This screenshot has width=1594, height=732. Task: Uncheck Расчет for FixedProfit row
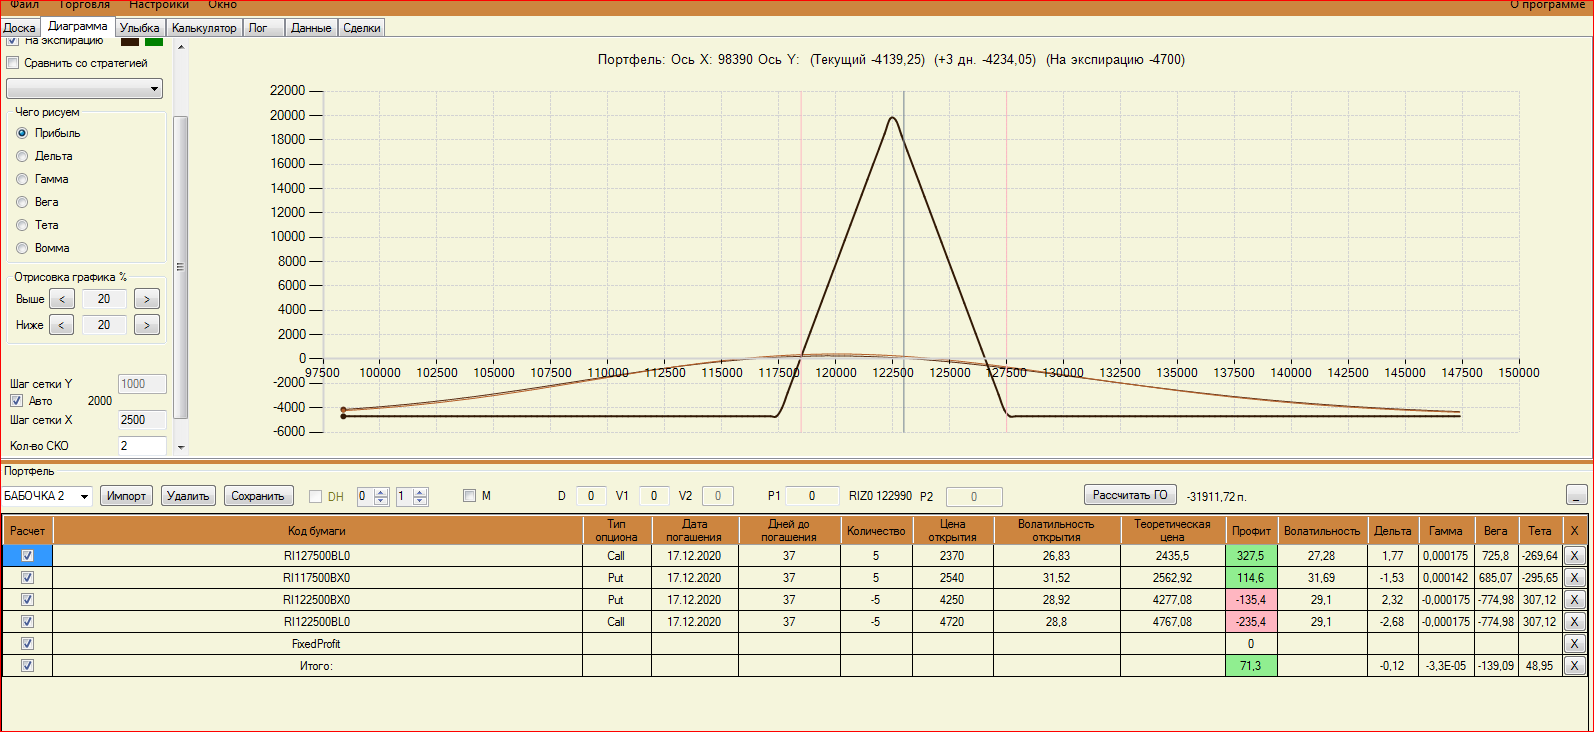click(27, 644)
